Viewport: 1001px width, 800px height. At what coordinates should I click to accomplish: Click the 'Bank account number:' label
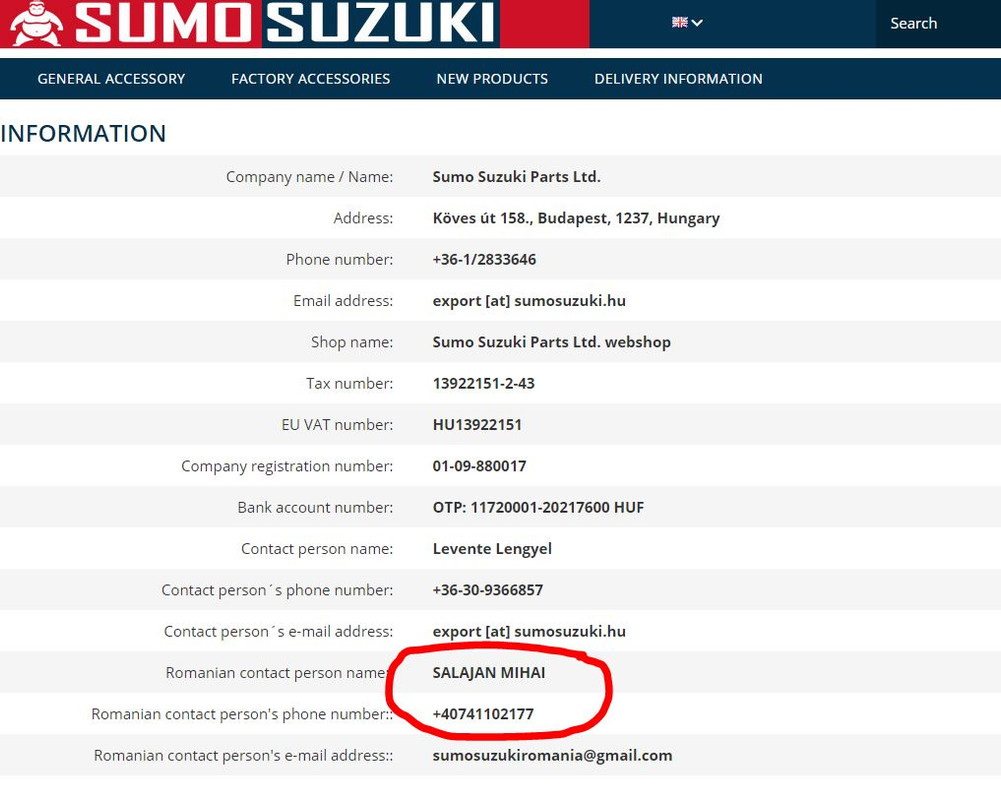coord(315,508)
